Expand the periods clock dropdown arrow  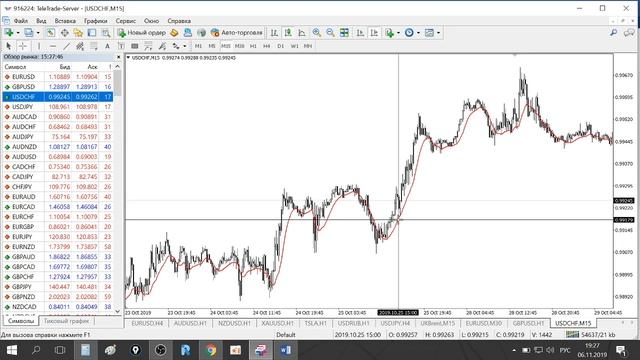click(418, 33)
